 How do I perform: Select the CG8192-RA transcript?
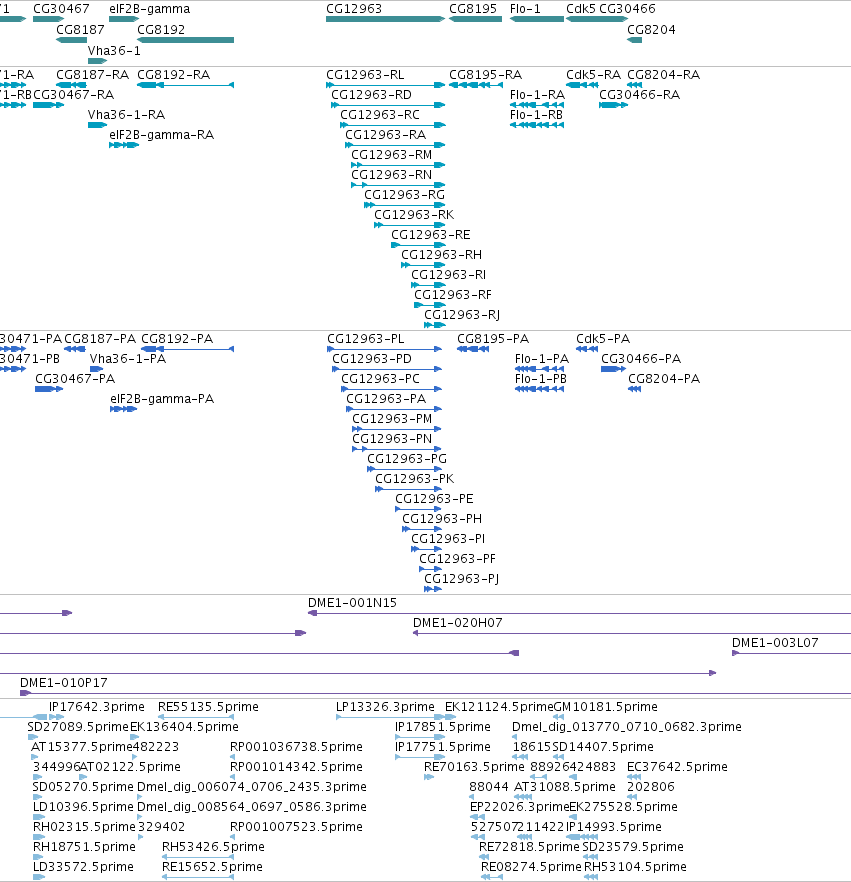coord(186,85)
